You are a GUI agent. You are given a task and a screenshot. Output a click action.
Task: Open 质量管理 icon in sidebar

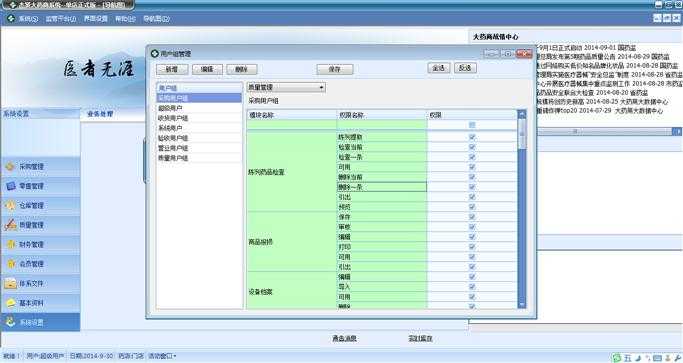click(10, 225)
